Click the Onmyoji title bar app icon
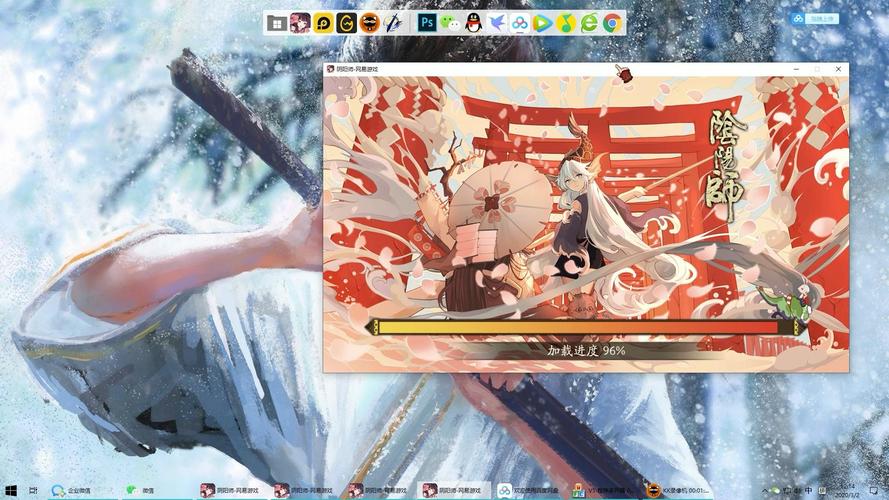This screenshot has height=500, width=889. [x=331, y=69]
